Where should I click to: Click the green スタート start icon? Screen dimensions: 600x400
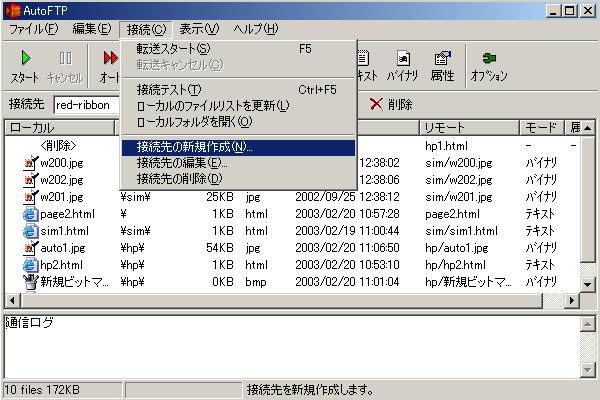[25, 59]
